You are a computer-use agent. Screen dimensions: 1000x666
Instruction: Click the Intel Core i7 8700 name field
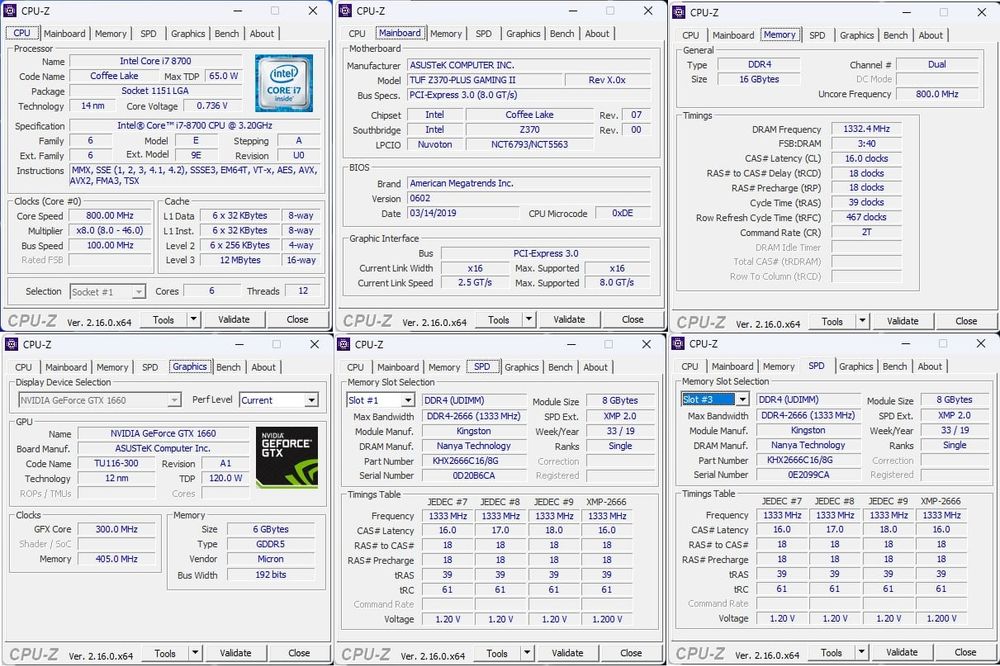156,61
